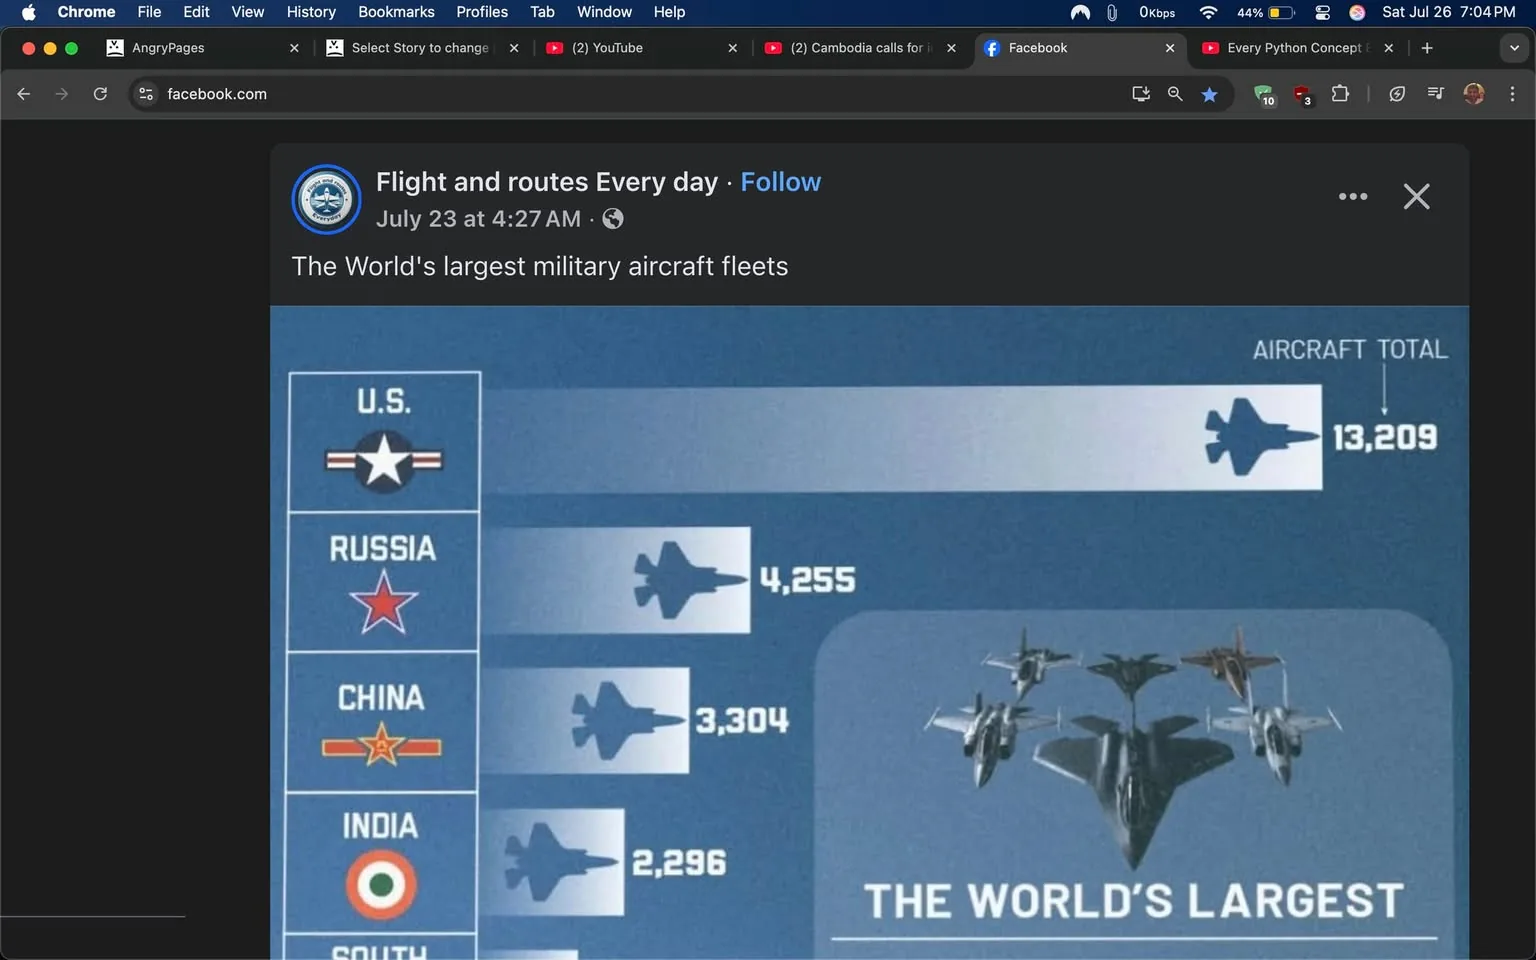Click the install page icon in address bar
This screenshot has width=1536, height=960.
[x=1140, y=93]
